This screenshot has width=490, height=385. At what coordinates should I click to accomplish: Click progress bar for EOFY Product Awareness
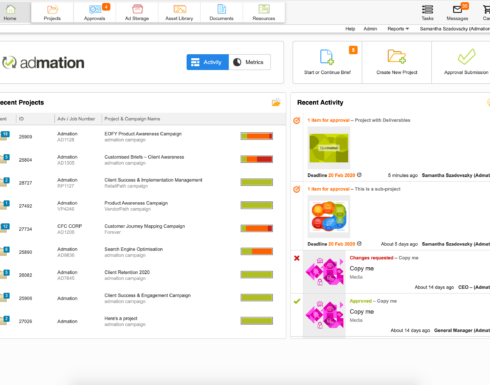click(257, 136)
